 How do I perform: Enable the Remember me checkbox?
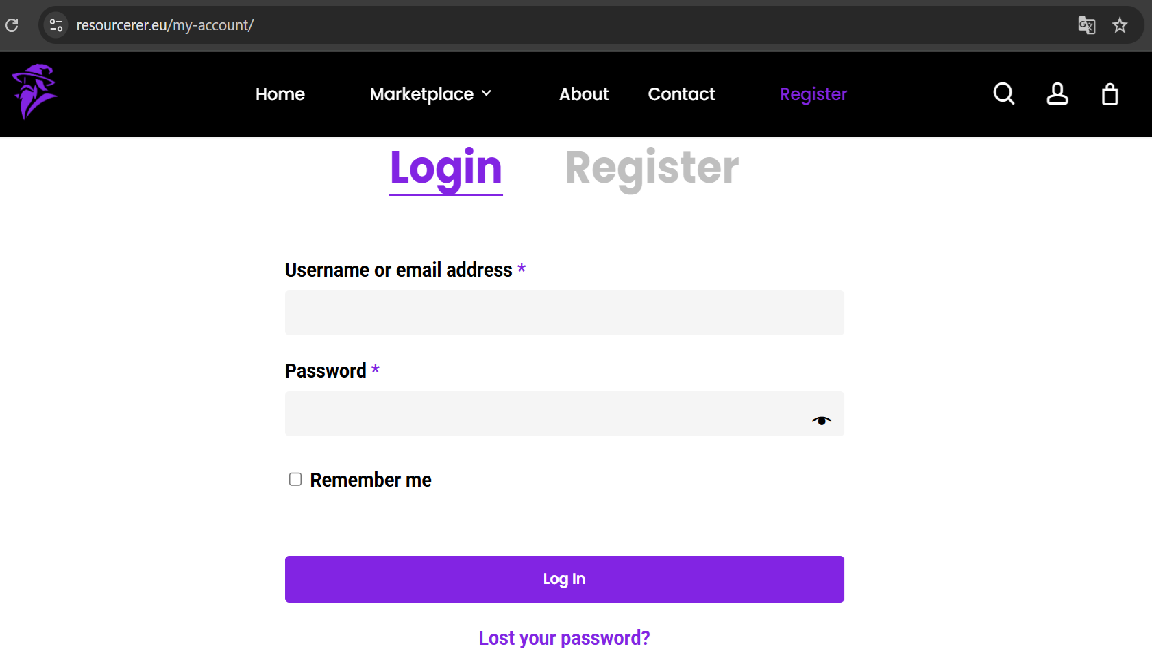(295, 480)
